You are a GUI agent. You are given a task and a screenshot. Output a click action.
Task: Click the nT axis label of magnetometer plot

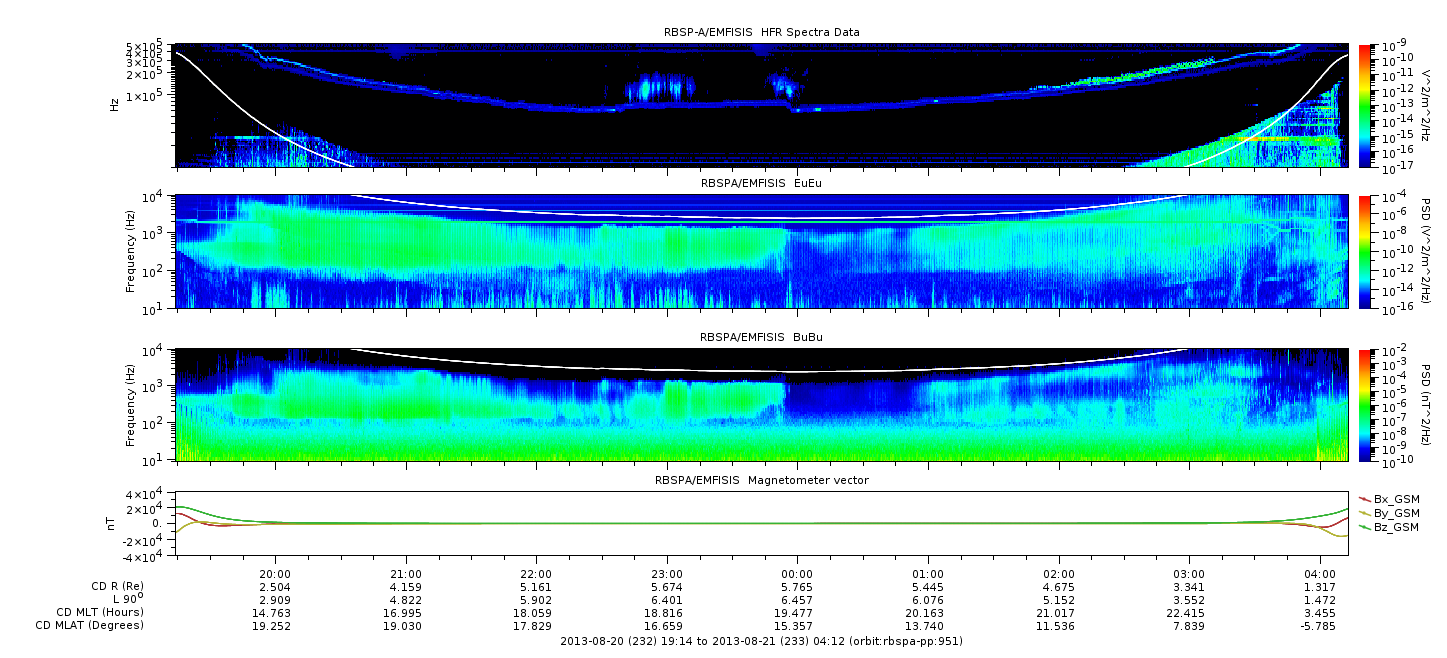(113, 523)
